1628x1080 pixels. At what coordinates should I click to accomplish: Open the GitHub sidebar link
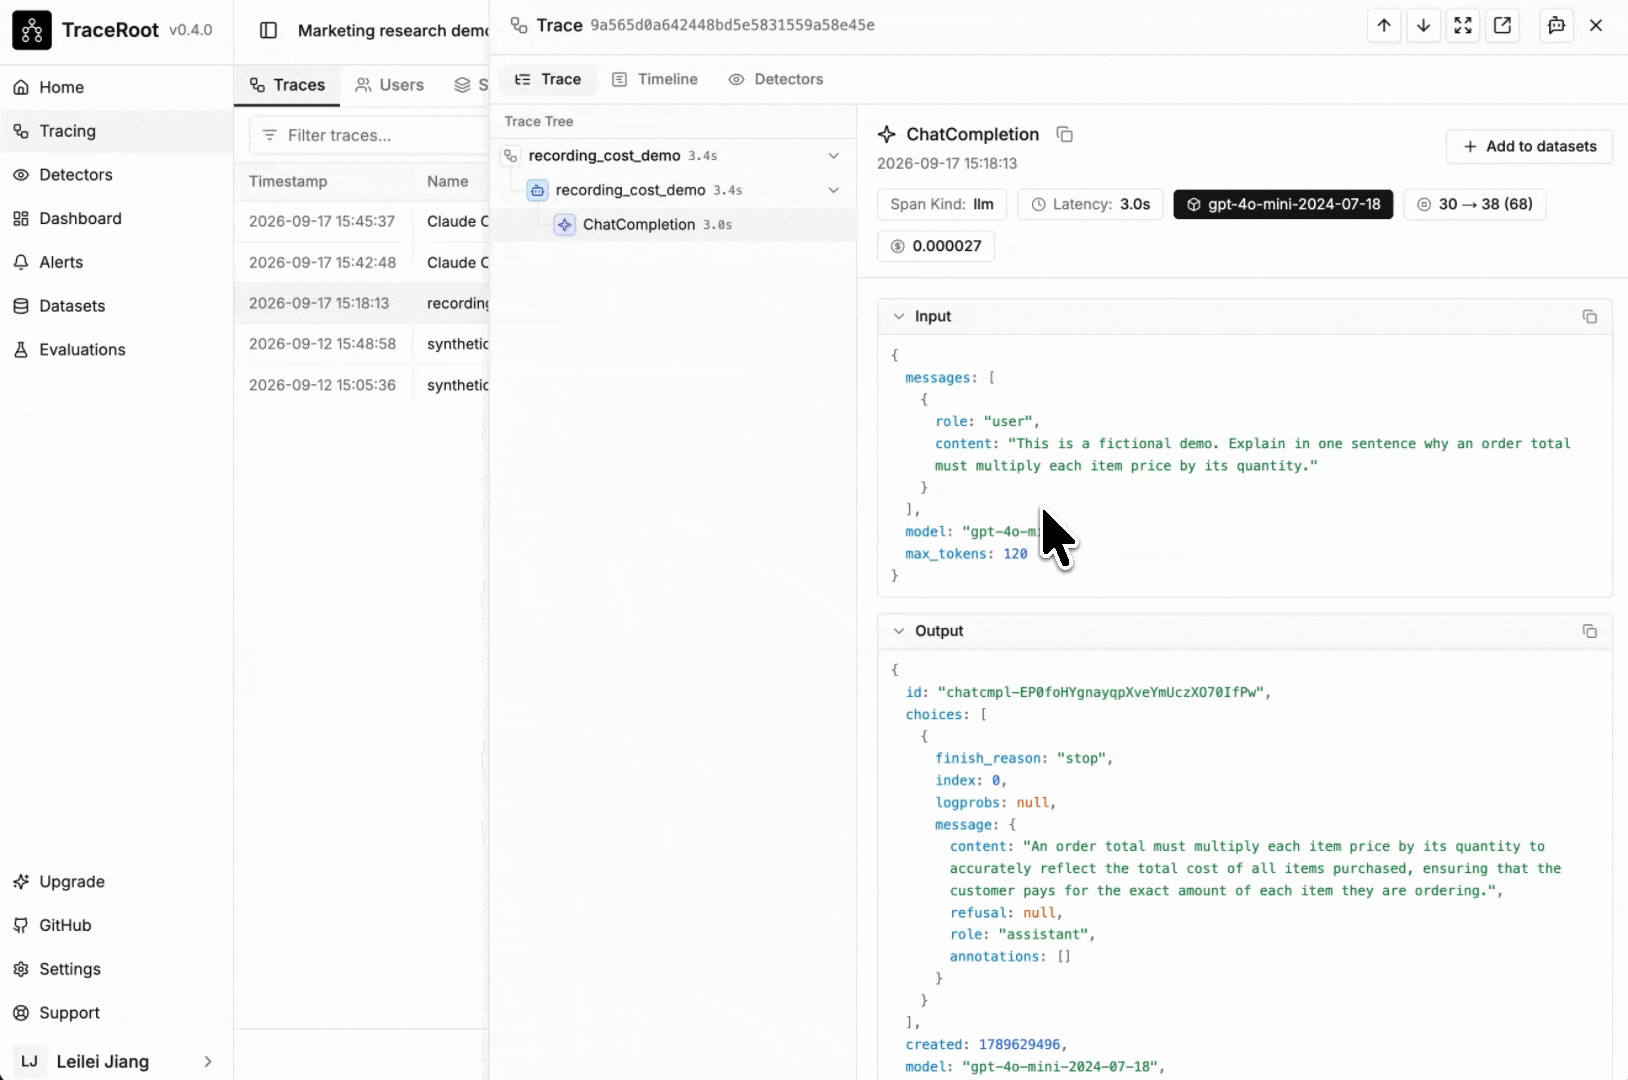click(x=116, y=925)
